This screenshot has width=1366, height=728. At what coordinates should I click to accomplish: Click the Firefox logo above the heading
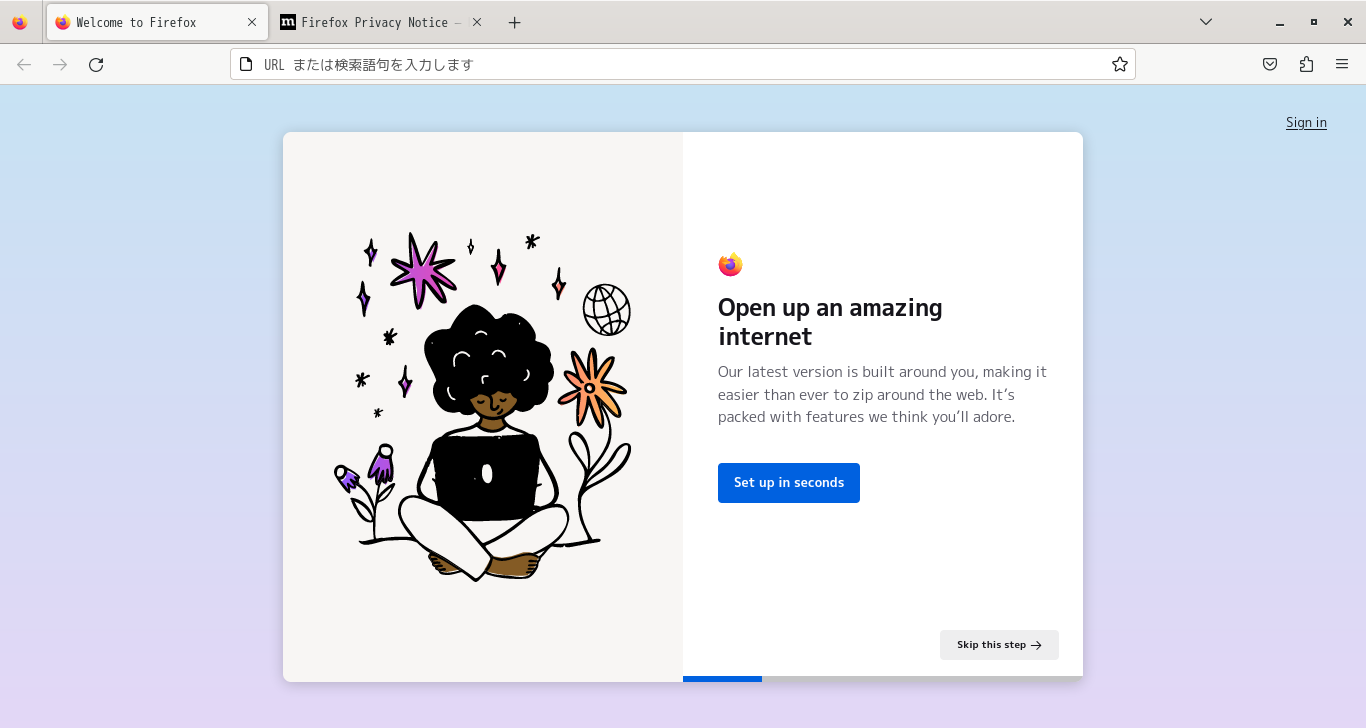(730, 265)
